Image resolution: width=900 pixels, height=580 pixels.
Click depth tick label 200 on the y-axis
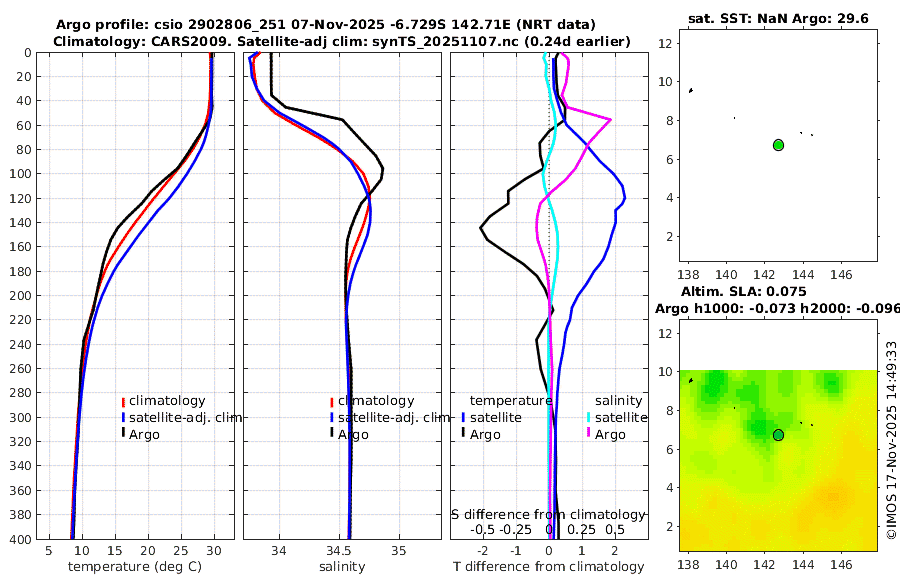point(20,295)
